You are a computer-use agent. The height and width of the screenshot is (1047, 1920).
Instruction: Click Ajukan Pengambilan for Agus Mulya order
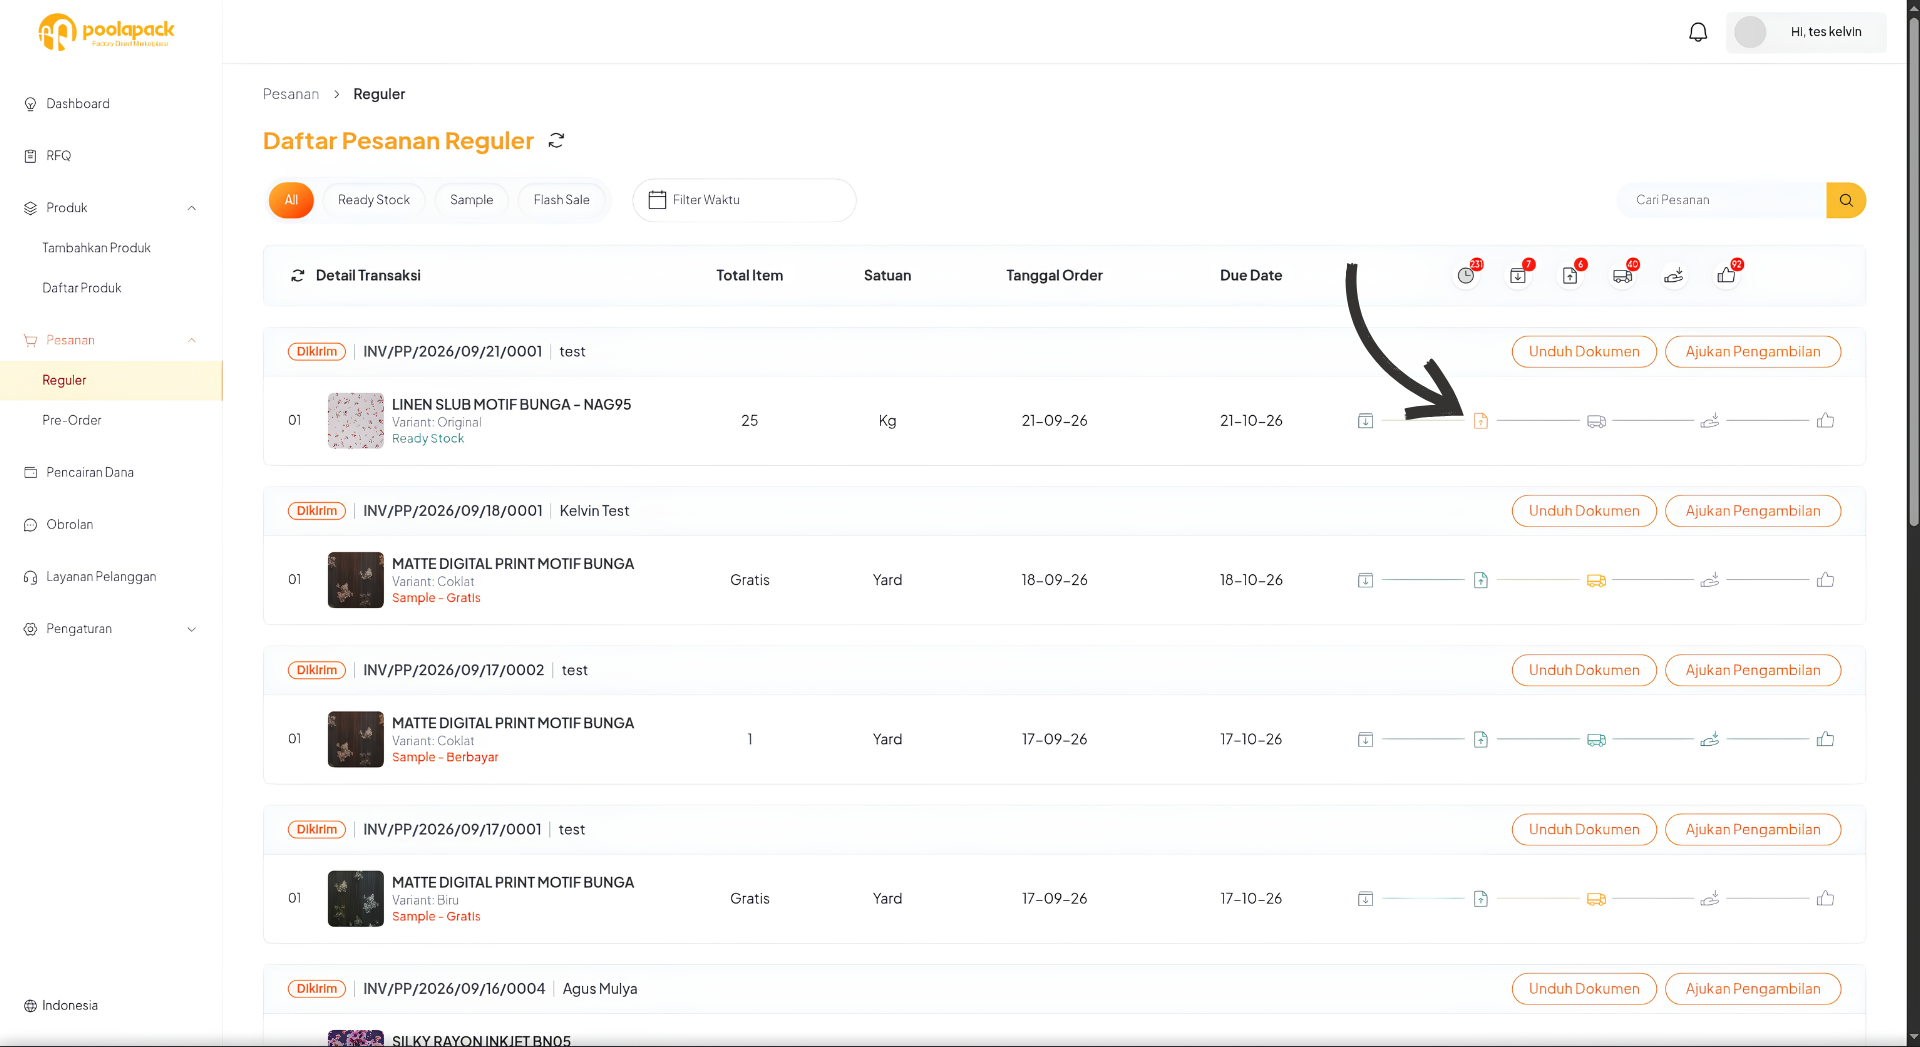point(1753,989)
